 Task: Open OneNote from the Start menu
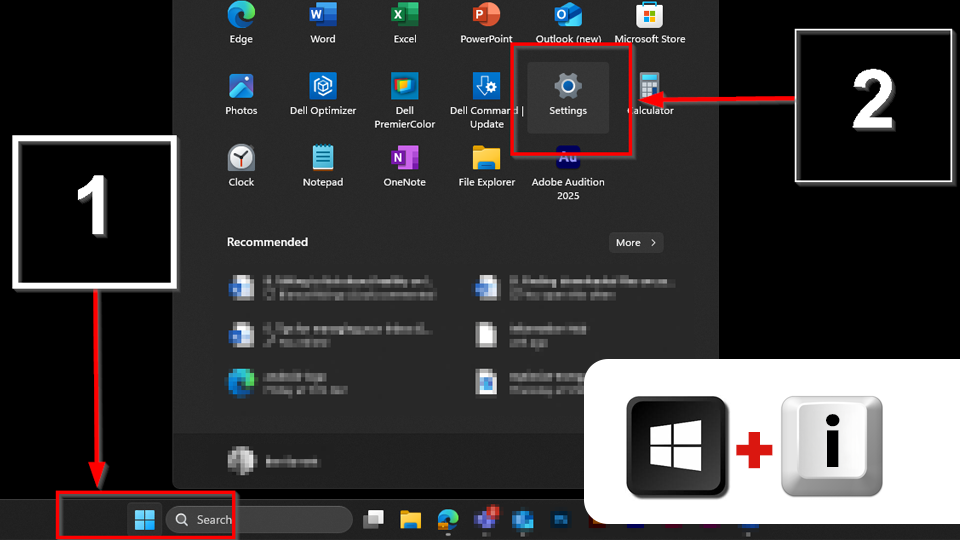[405, 166]
